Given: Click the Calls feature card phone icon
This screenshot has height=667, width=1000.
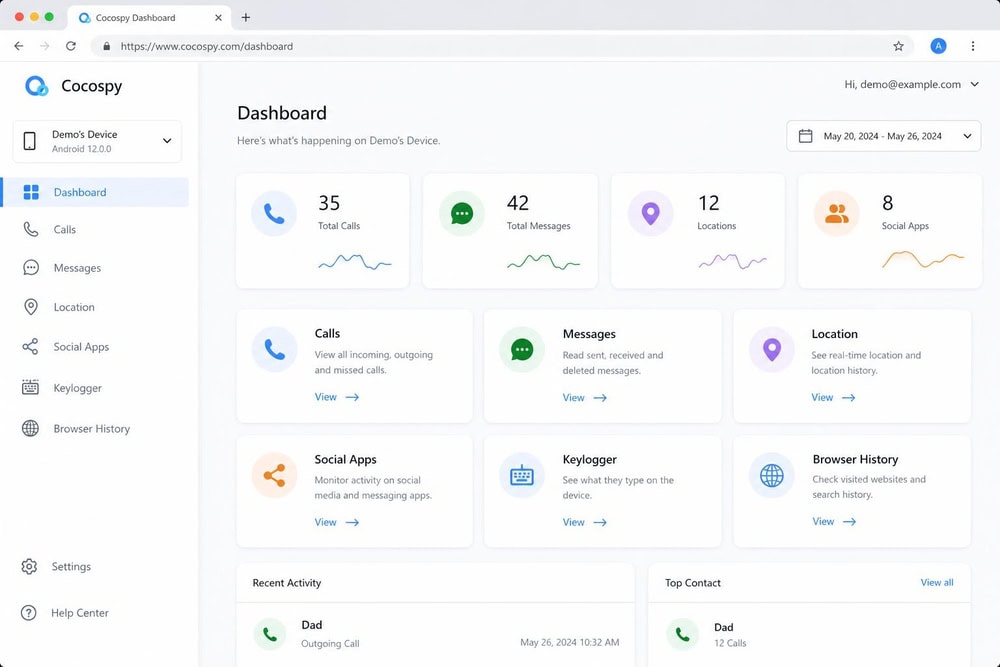Looking at the screenshot, I should pyautogui.click(x=274, y=349).
